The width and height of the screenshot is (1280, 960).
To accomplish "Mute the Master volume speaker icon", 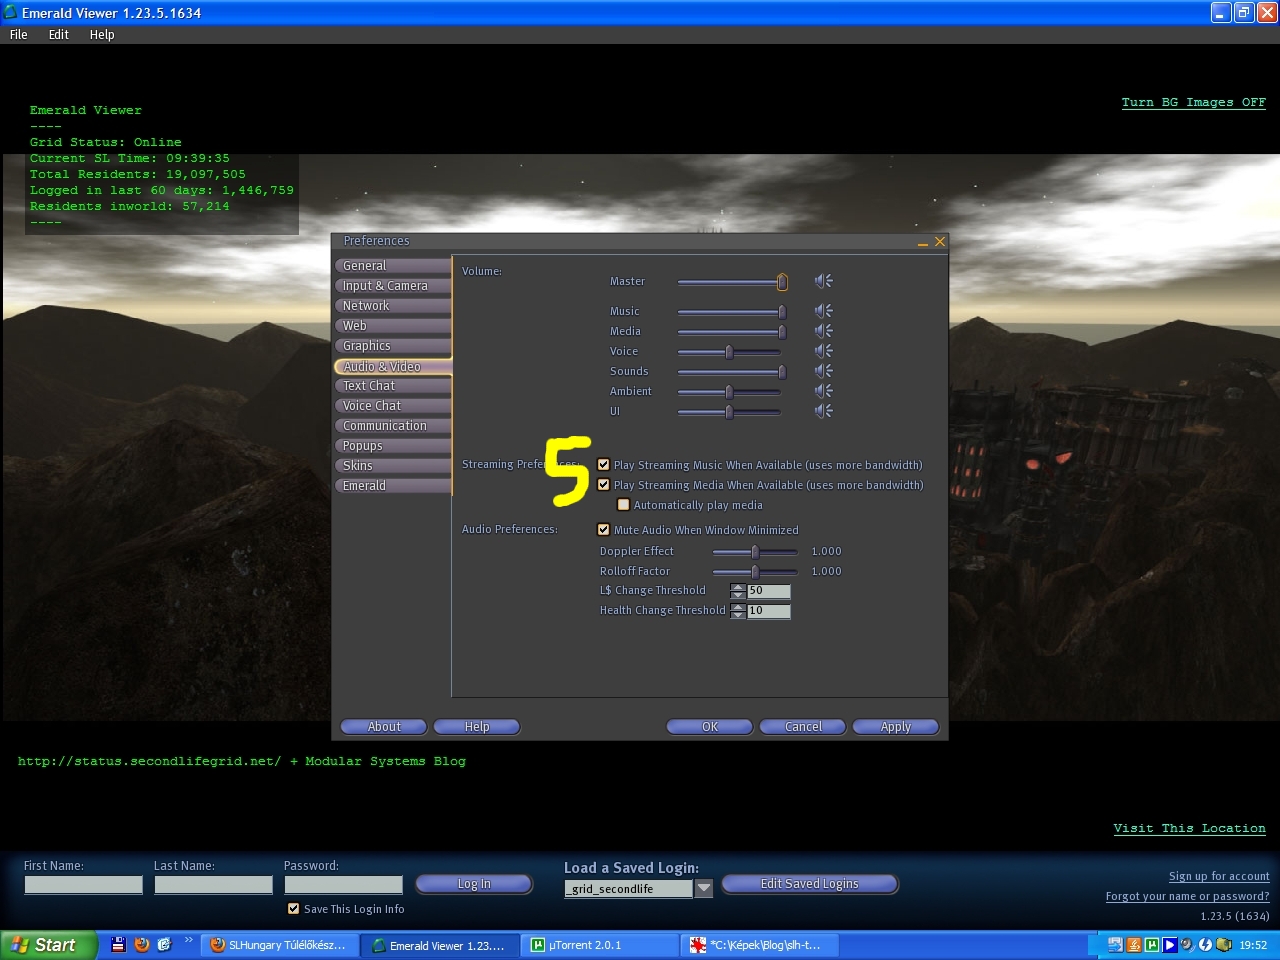I will coord(823,281).
